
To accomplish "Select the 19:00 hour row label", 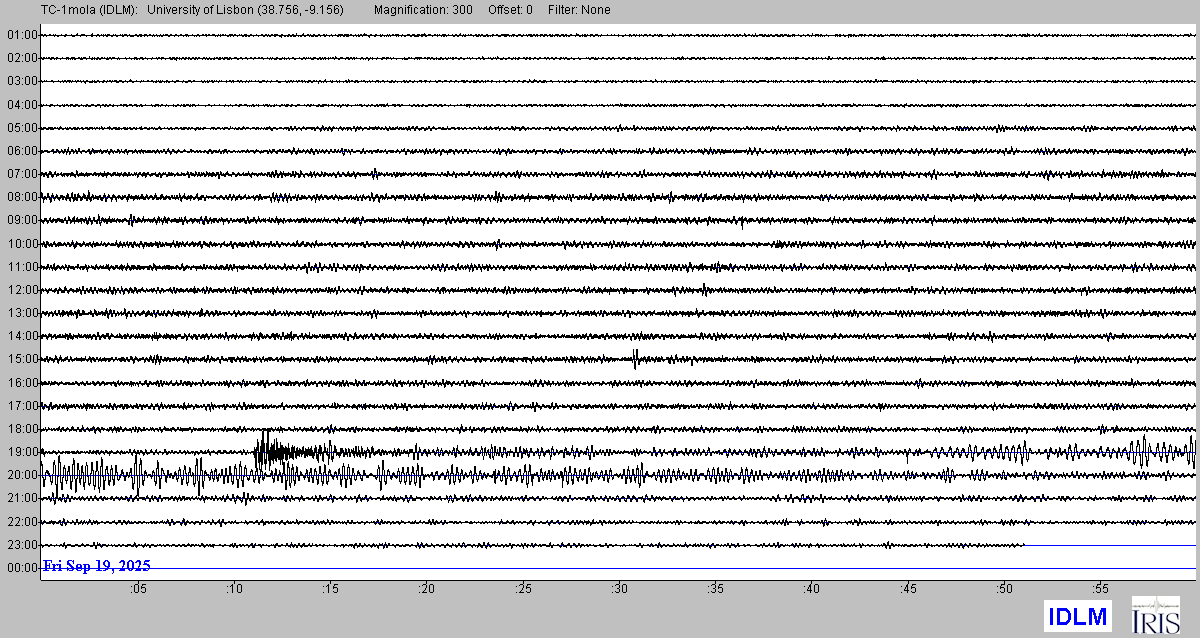I will pos(22,452).
